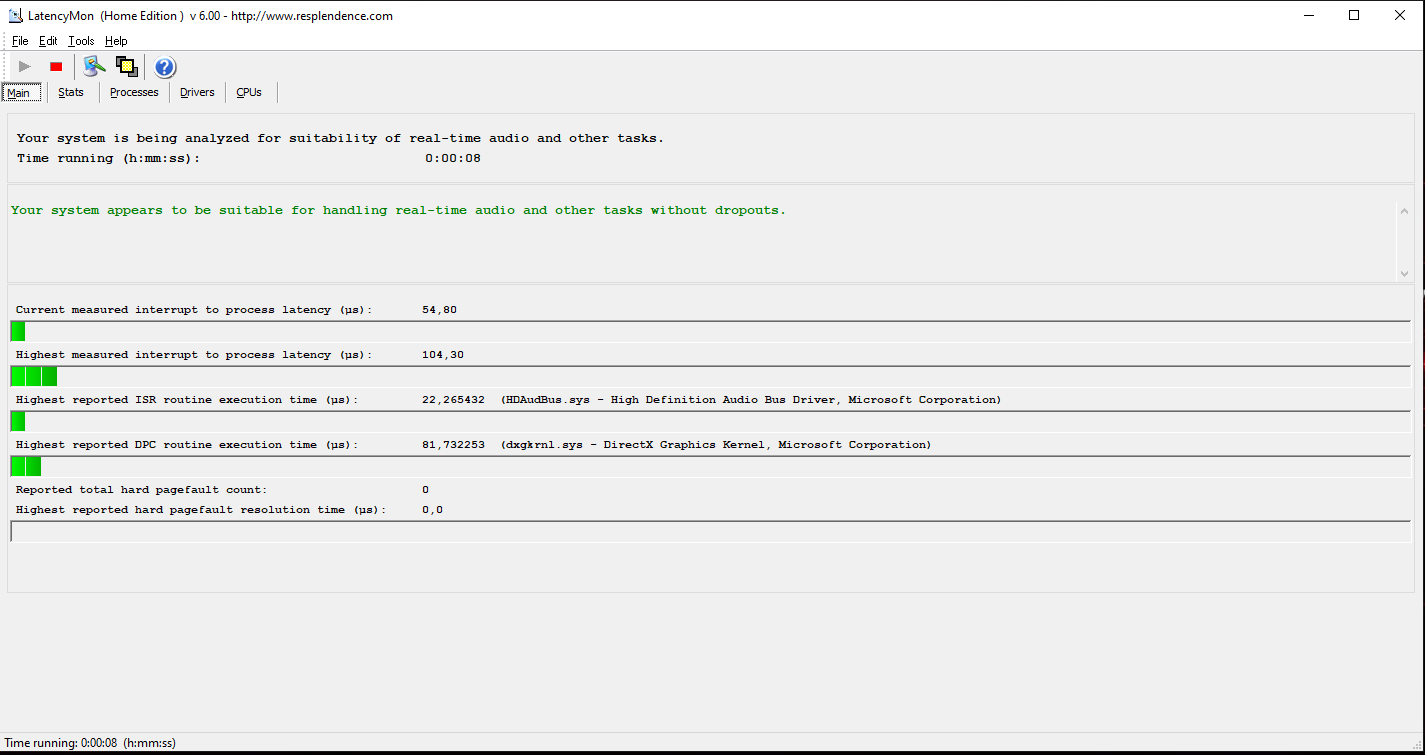Open the Tools menu

coord(81,41)
